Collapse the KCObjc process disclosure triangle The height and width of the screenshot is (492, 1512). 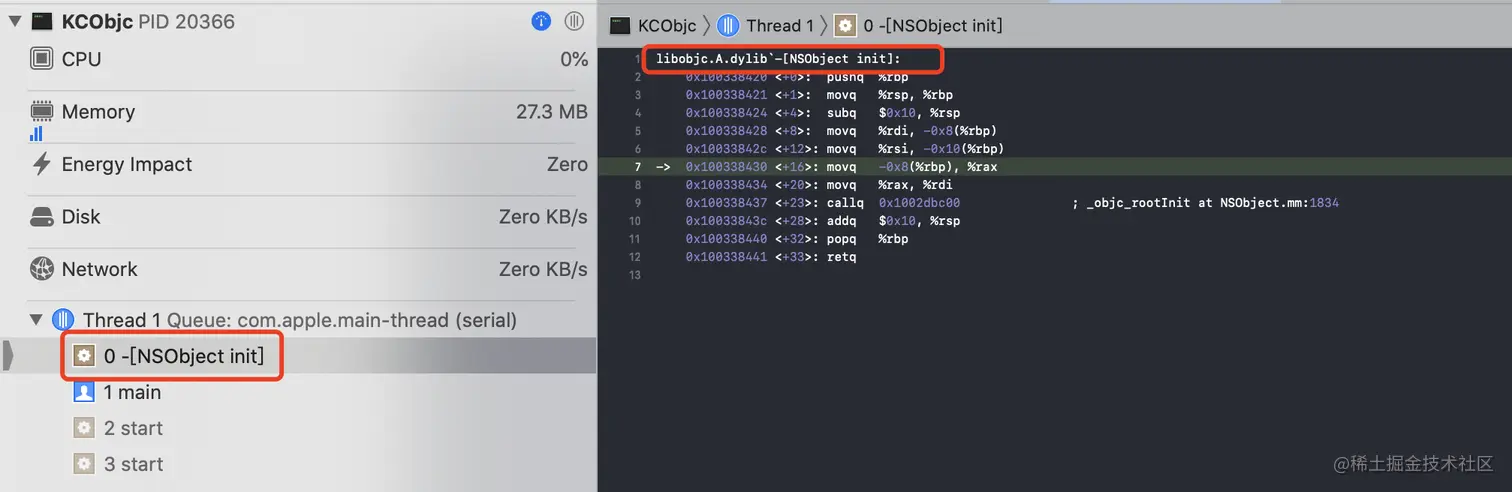click(14, 21)
